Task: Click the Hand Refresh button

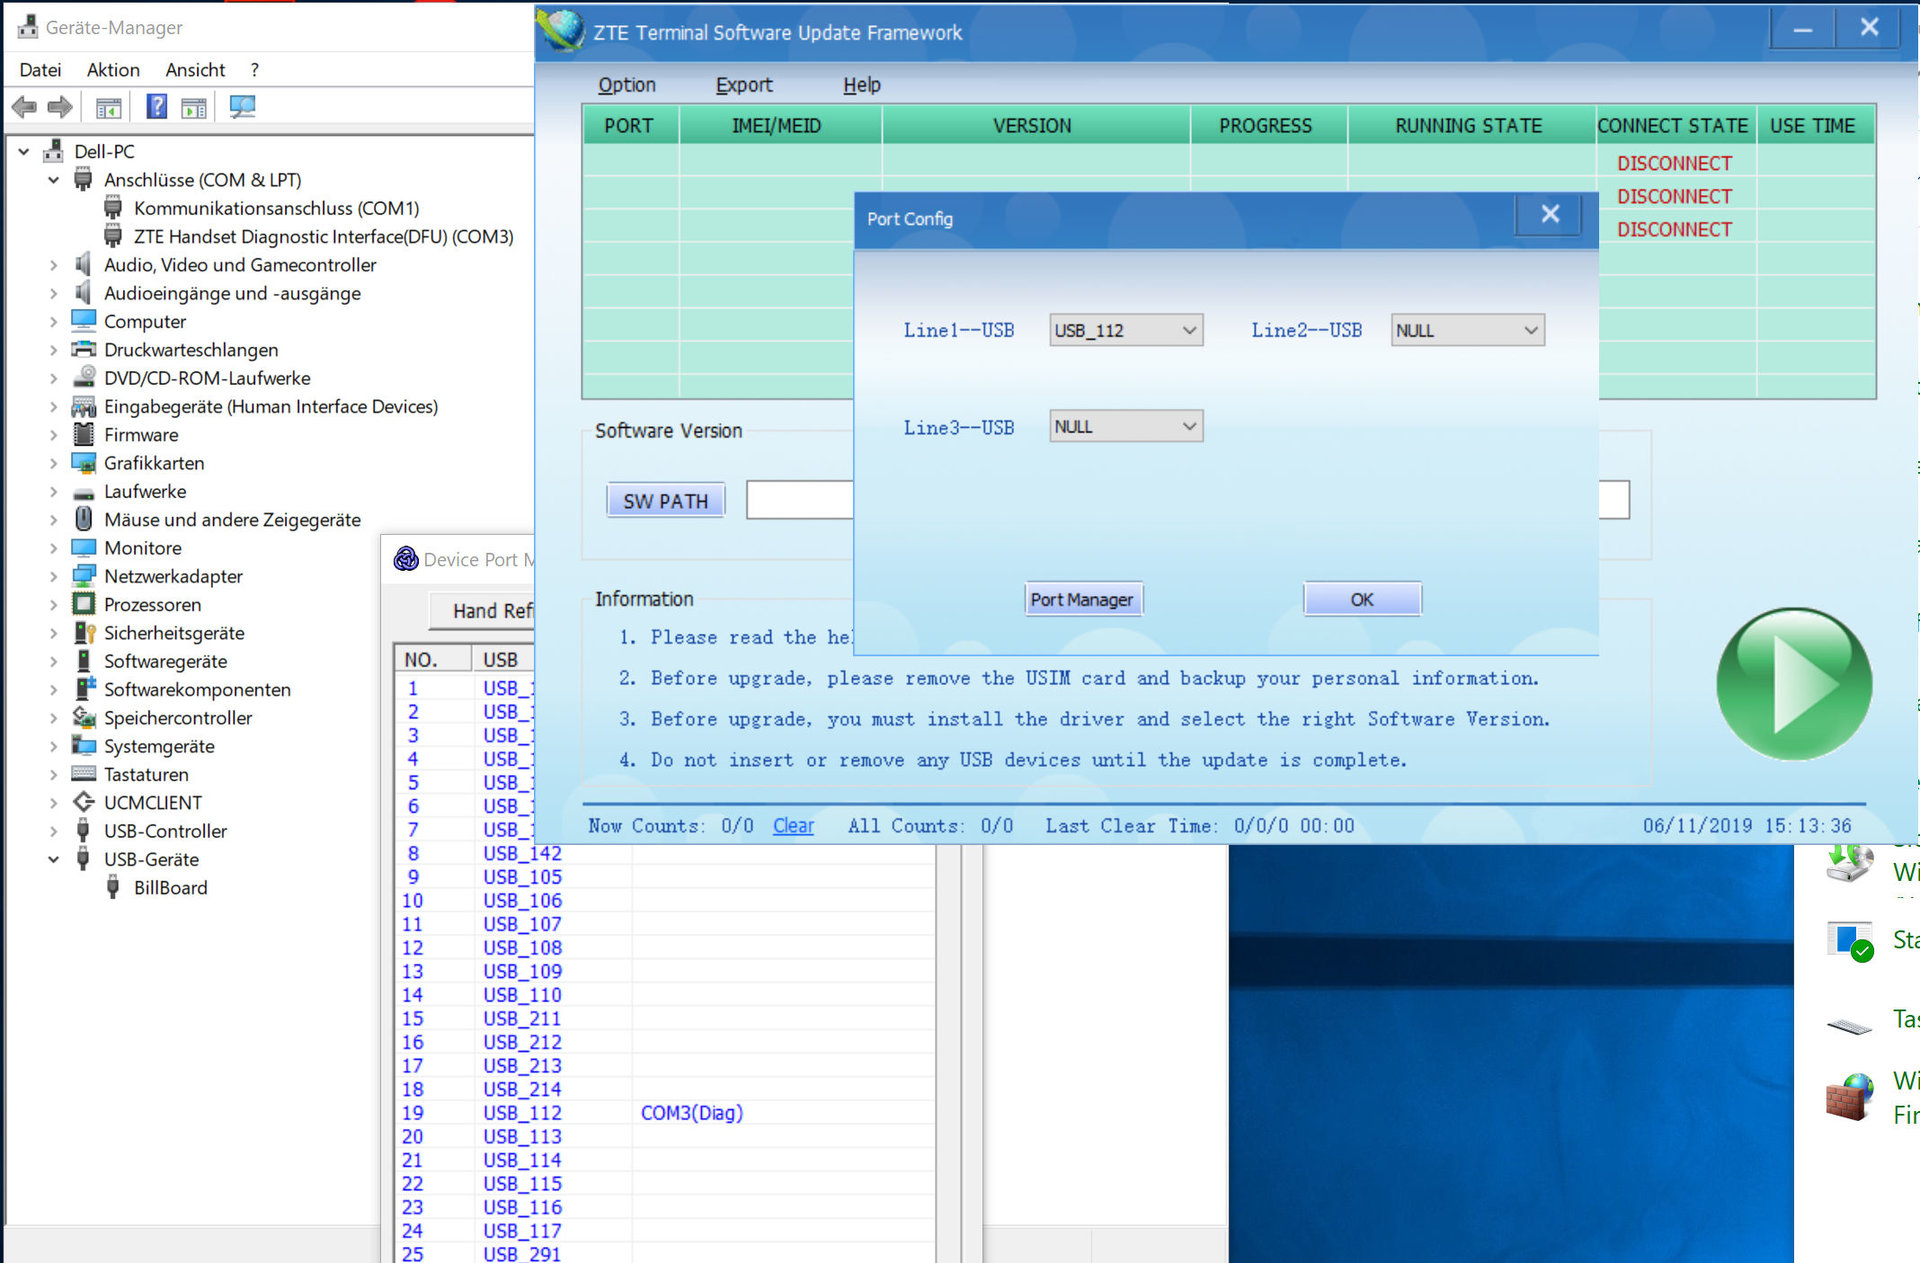Action: (x=484, y=611)
